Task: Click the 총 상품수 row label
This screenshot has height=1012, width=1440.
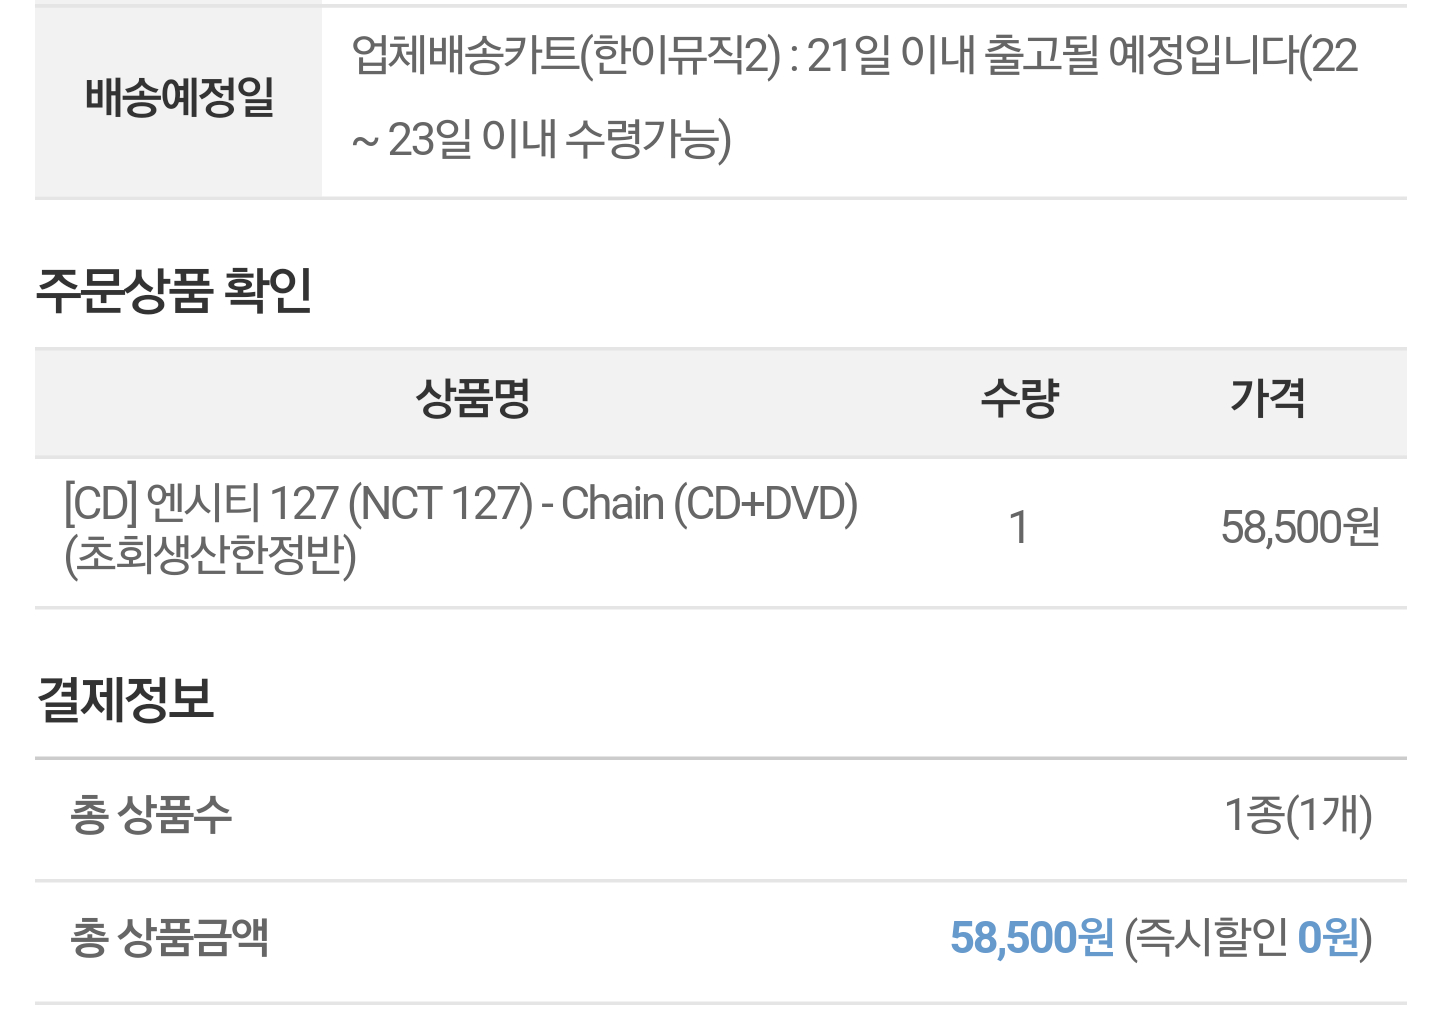Action: click(151, 815)
